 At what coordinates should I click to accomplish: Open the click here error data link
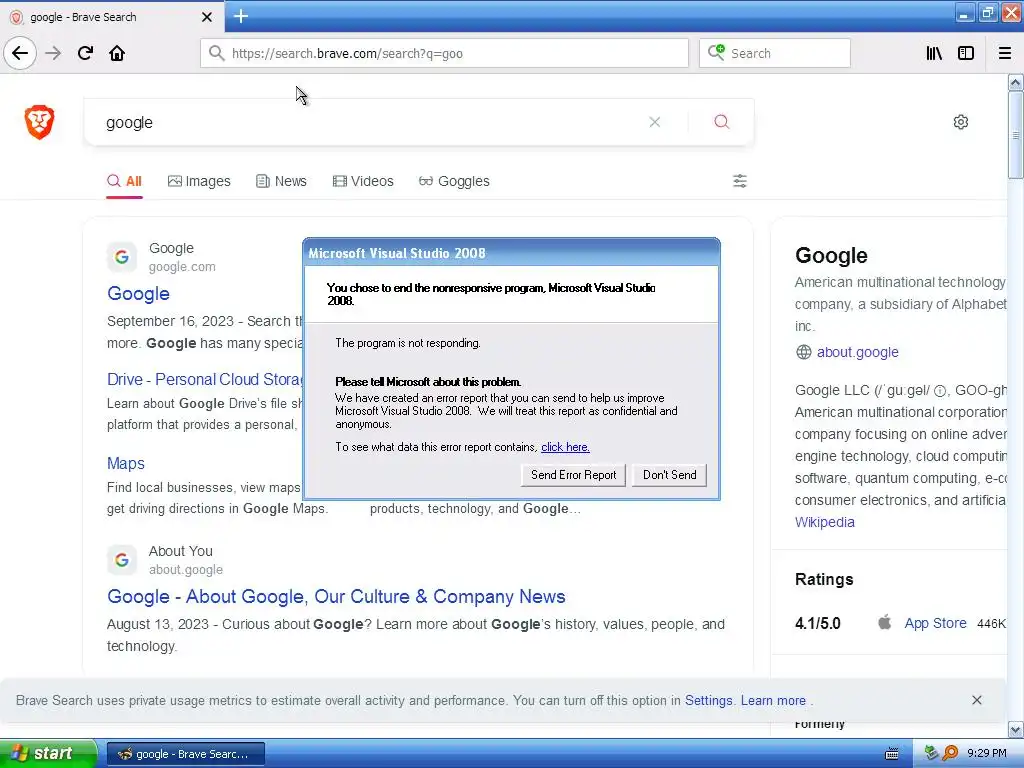click(x=565, y=447)
